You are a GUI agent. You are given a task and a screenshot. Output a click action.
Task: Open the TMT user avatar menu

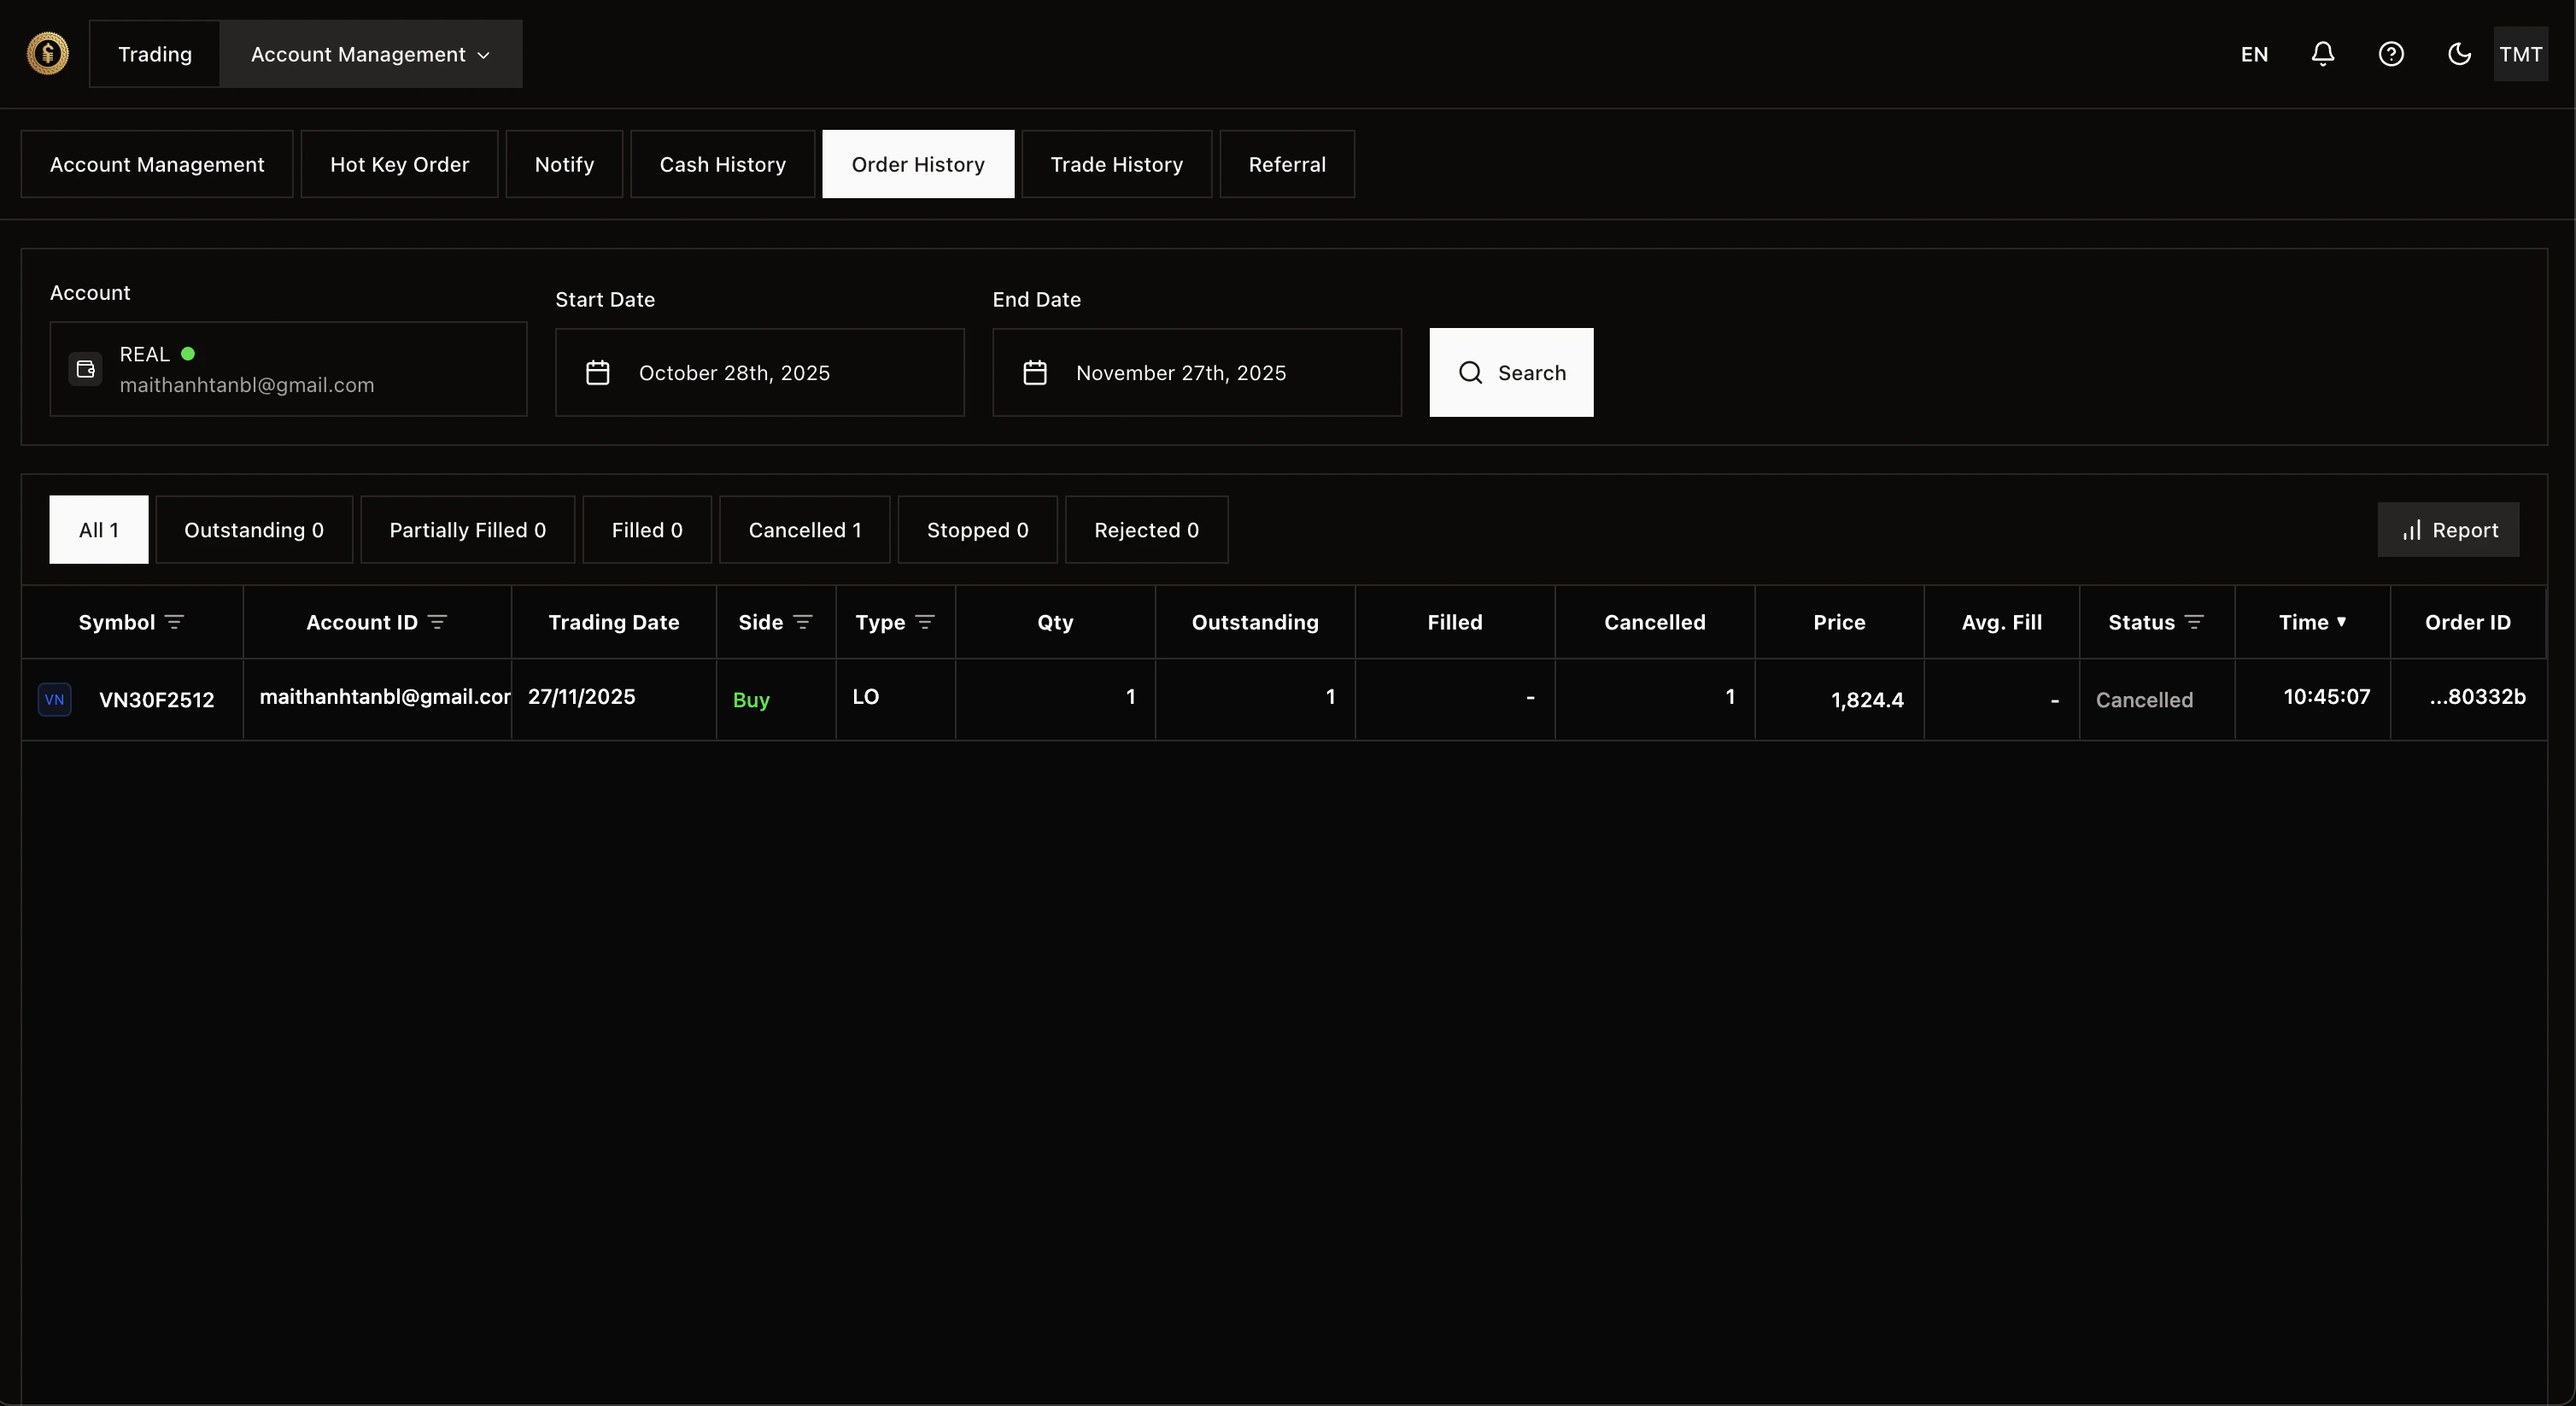[x=2520, y=54]
